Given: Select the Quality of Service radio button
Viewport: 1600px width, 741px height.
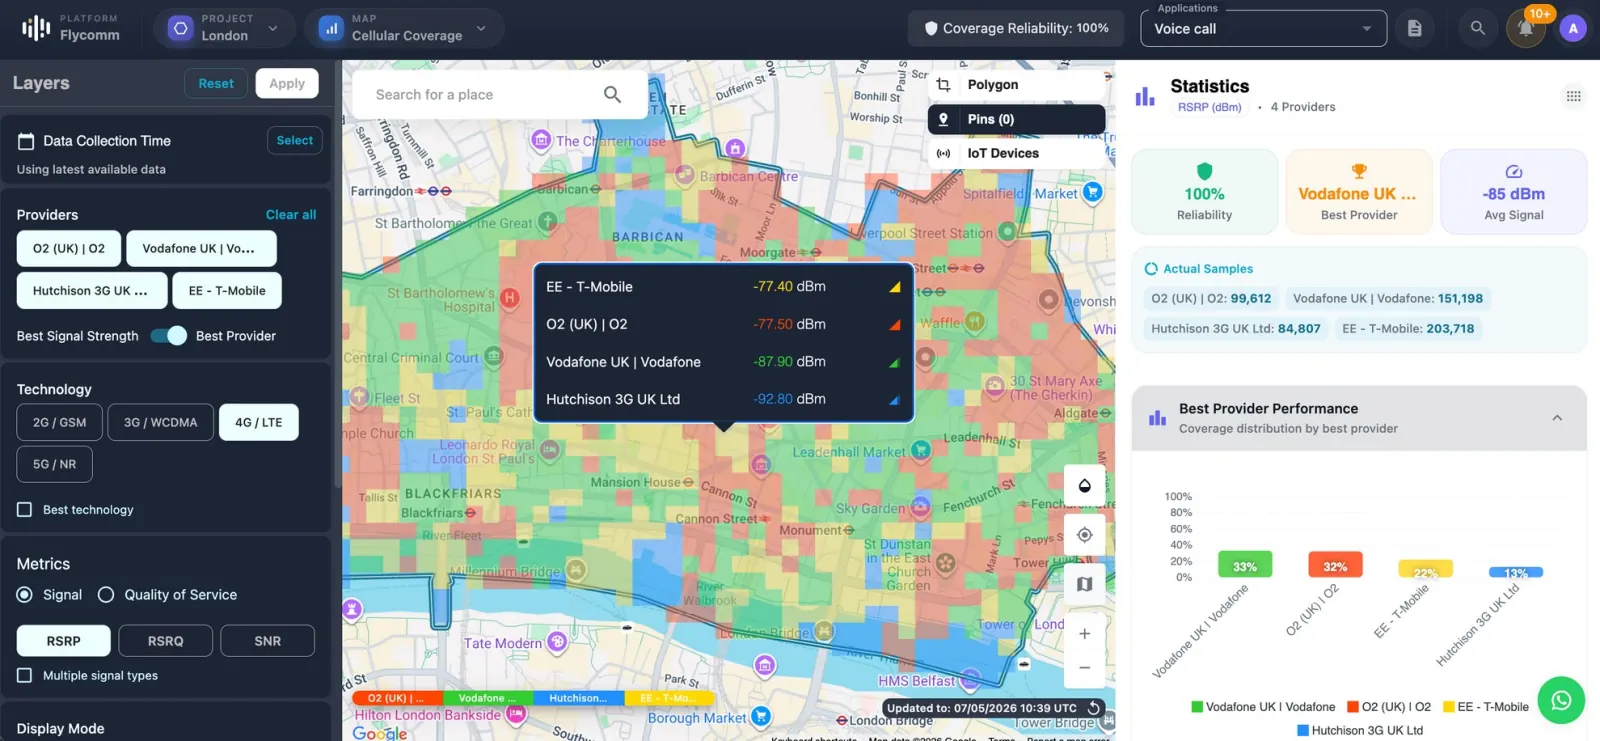Looking at the screenshot, I should pyautogui.click(x=106, y=595).
